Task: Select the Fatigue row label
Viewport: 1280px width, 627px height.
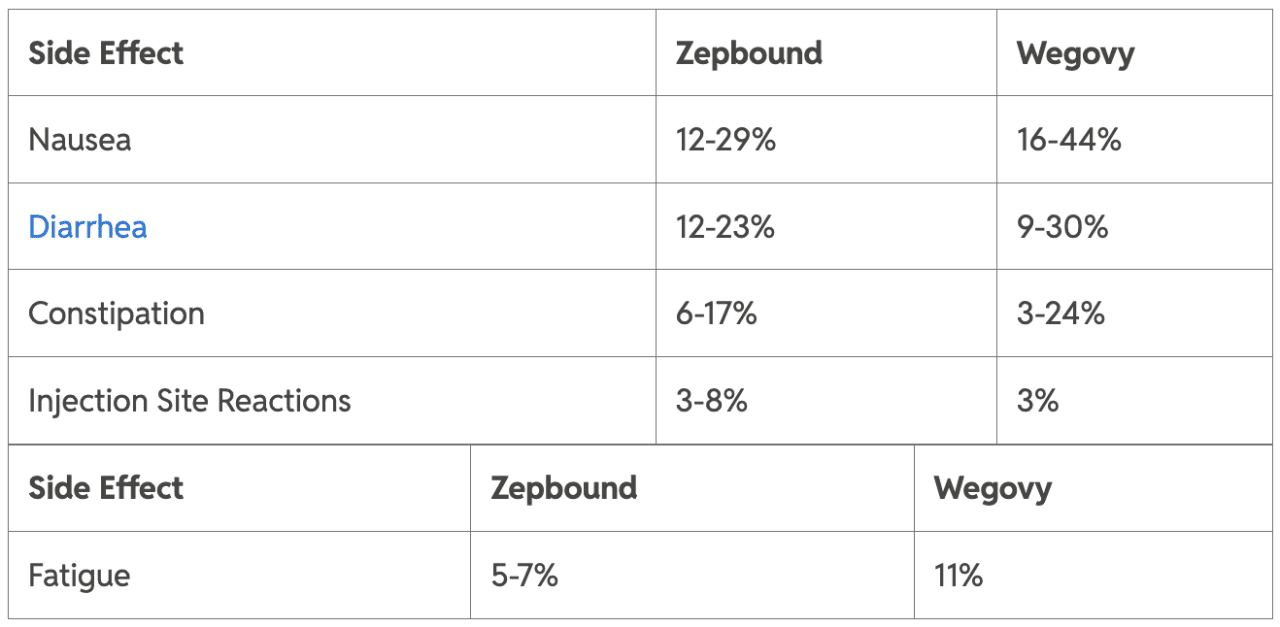Action: (79, 576)
